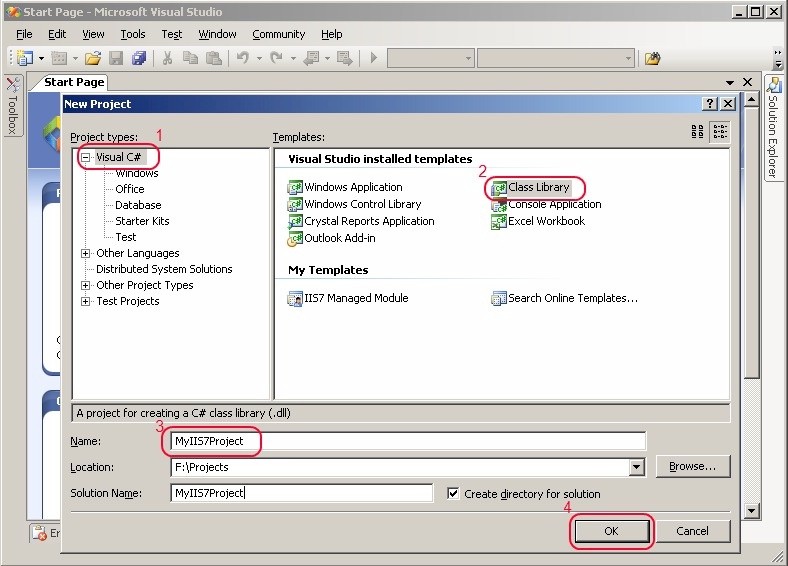Click the Paste toolbar icon
Image resolution: width=788 pixels, height=566 pixels.
(214, 58)
